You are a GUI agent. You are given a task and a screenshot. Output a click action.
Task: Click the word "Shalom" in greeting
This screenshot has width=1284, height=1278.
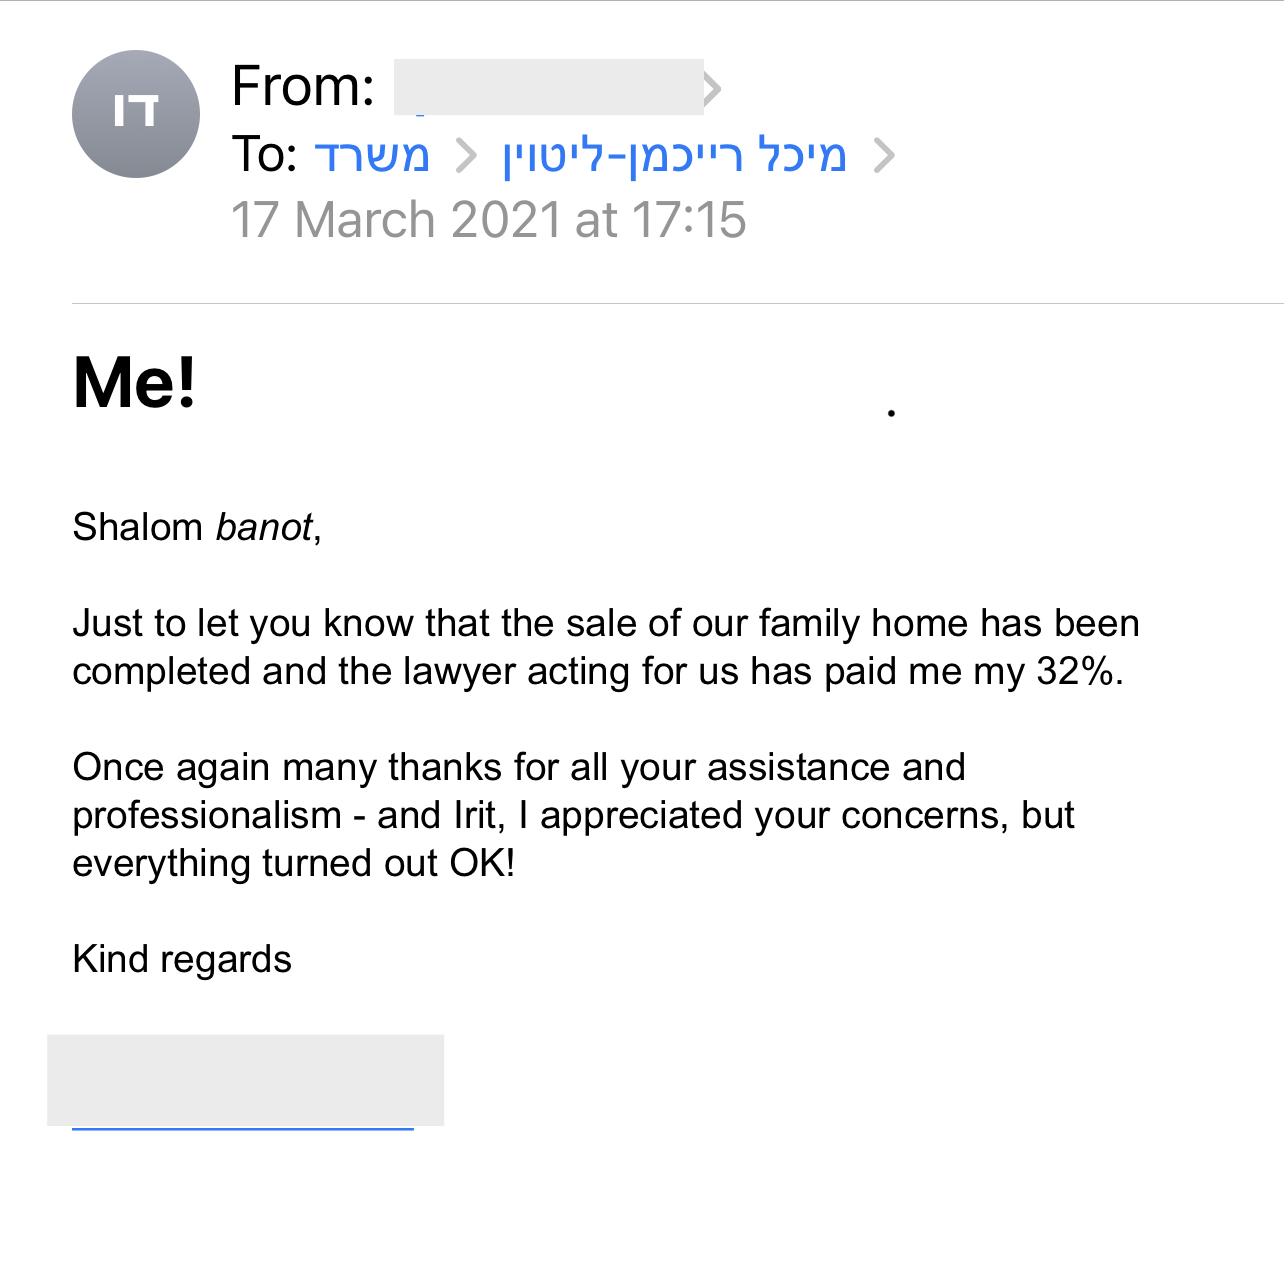tap(138, 527)
